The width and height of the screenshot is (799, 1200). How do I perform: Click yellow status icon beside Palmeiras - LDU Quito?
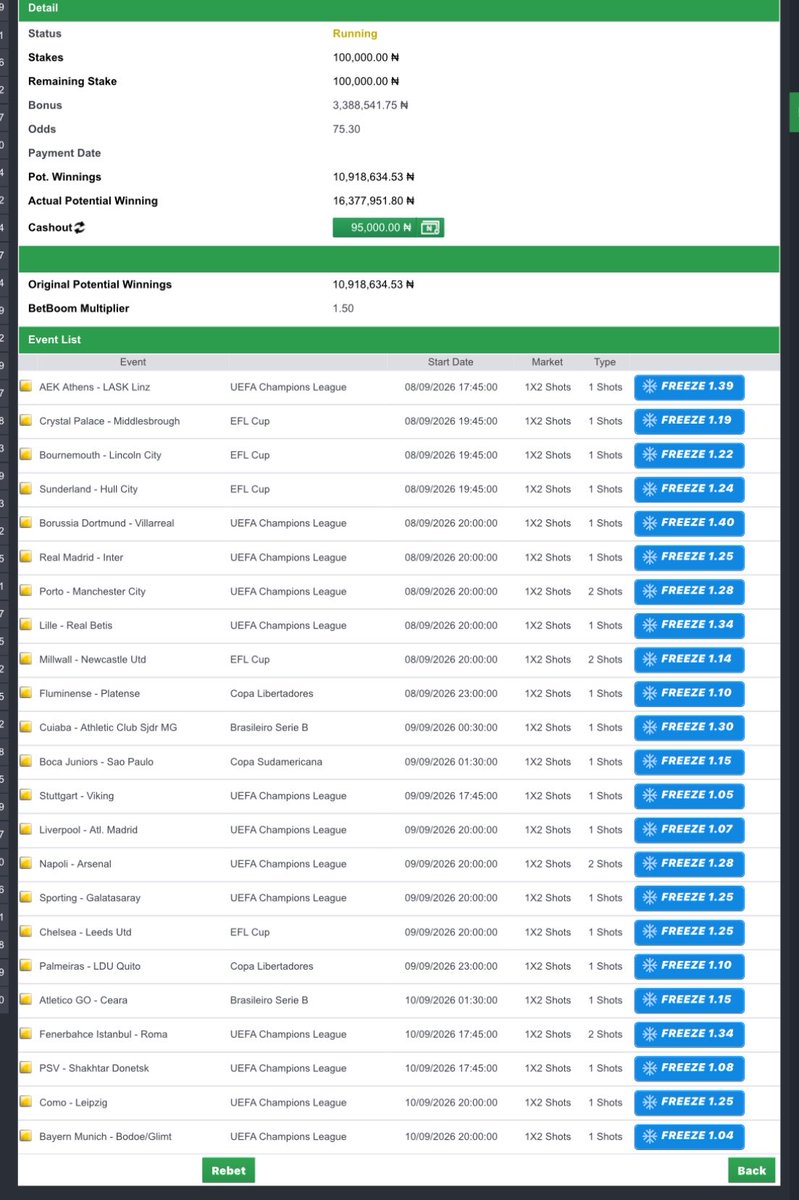(26, 966)
